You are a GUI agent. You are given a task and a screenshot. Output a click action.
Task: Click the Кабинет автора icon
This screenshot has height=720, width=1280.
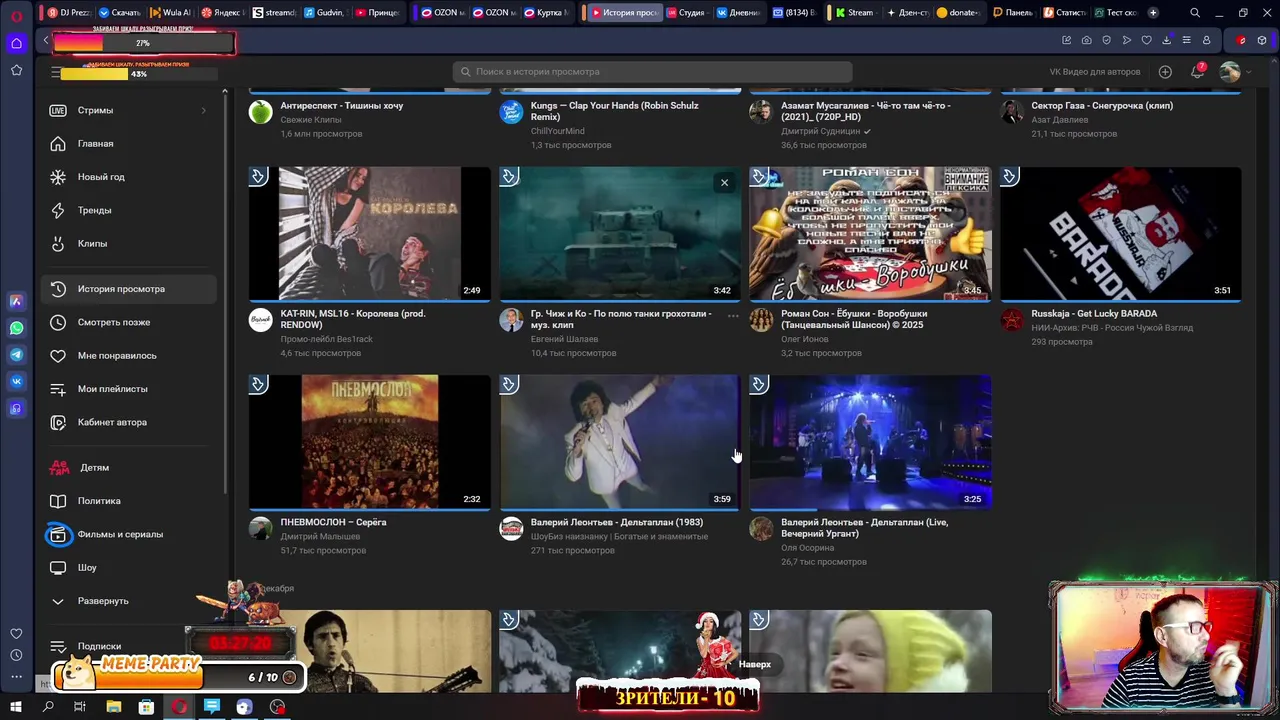pos(58,422)
